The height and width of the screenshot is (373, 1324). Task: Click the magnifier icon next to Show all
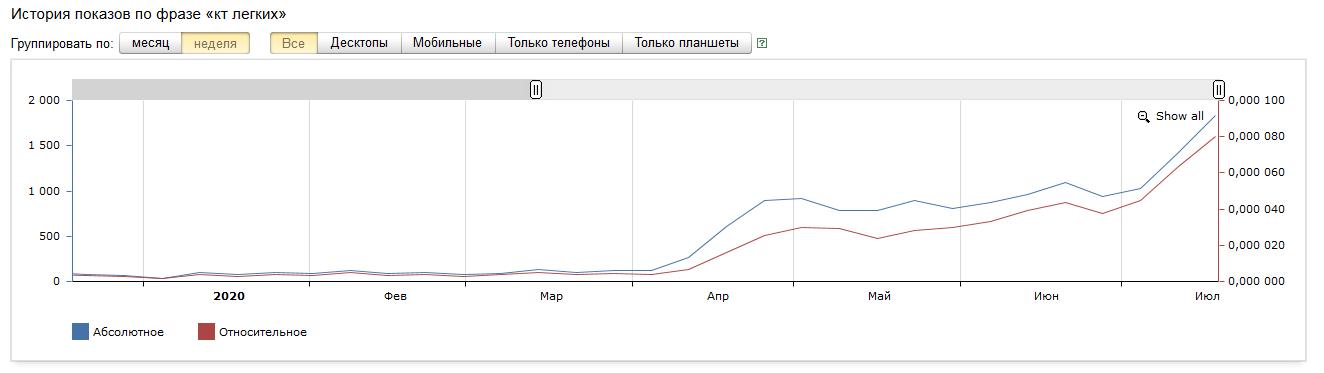pyautogui.click(x=1144, y=117)
